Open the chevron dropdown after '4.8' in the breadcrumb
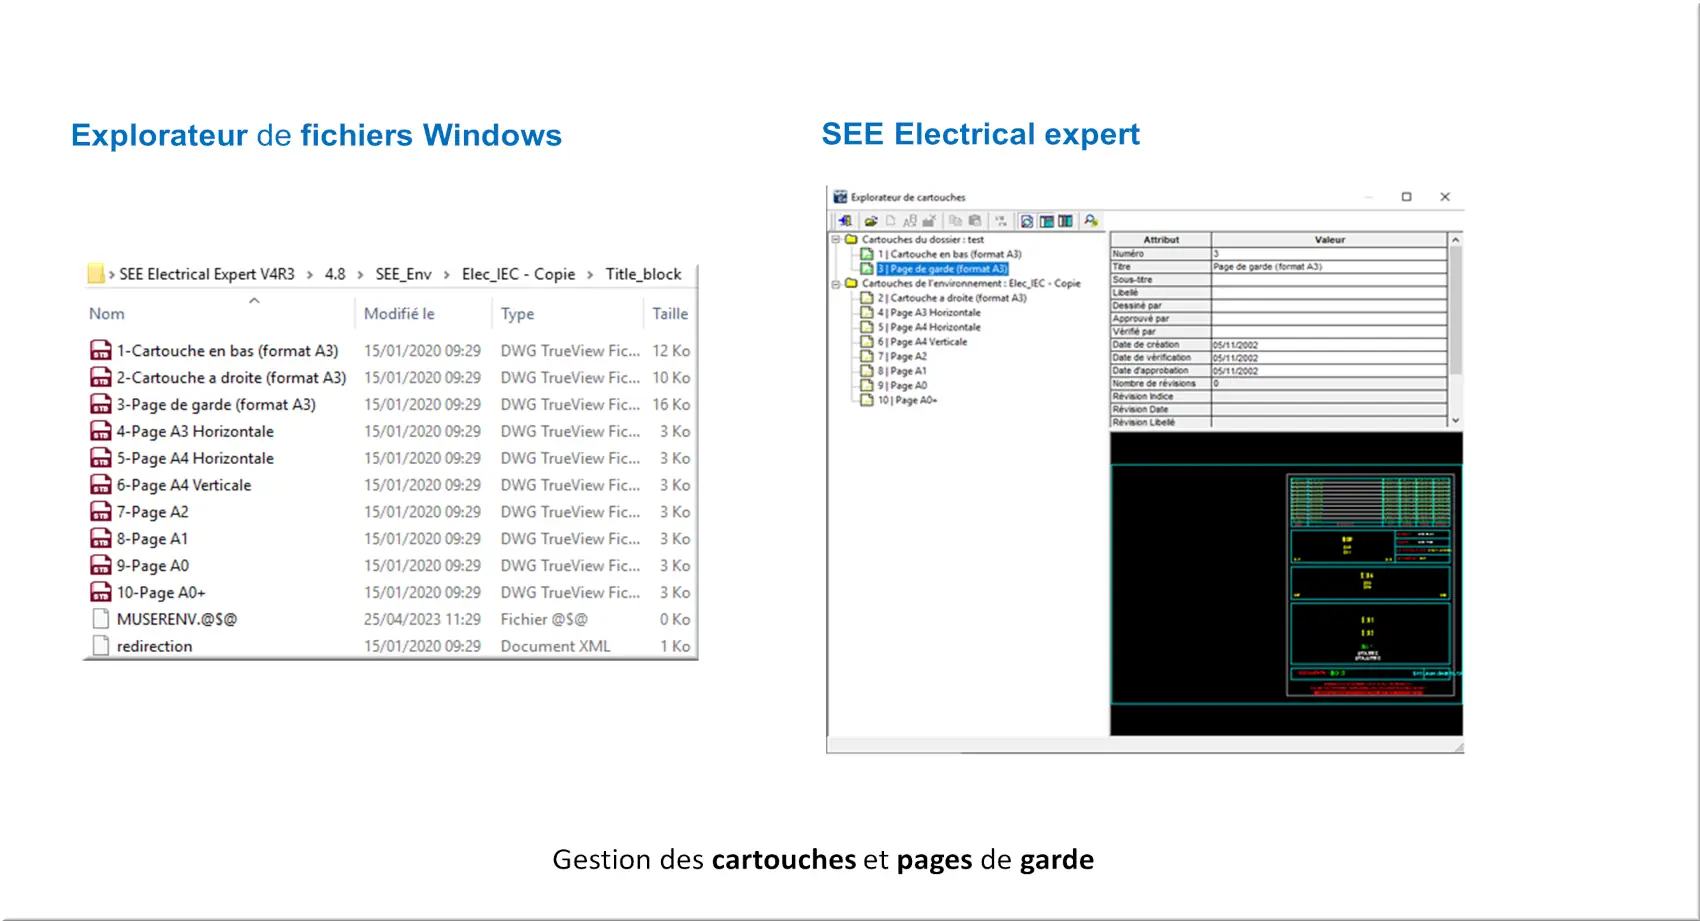The image size is (1700, 921). click(x=360, y=275)
